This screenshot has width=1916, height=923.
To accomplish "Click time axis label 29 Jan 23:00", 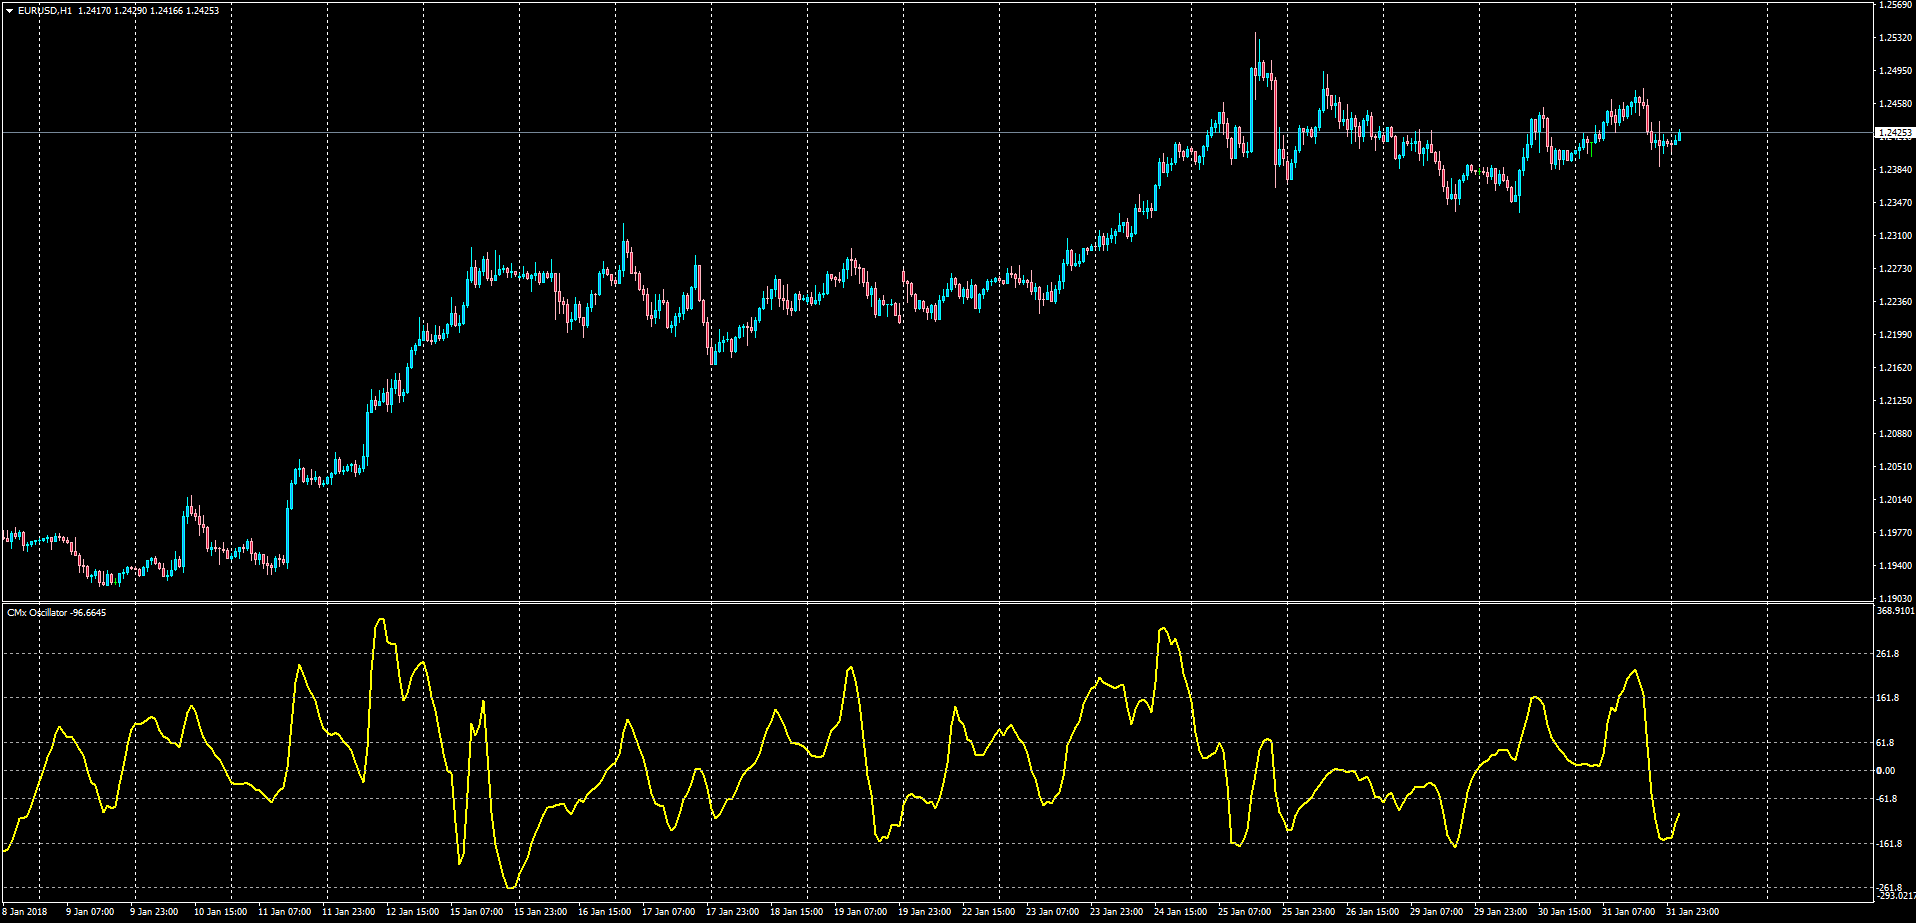I will click(1500, 912).
